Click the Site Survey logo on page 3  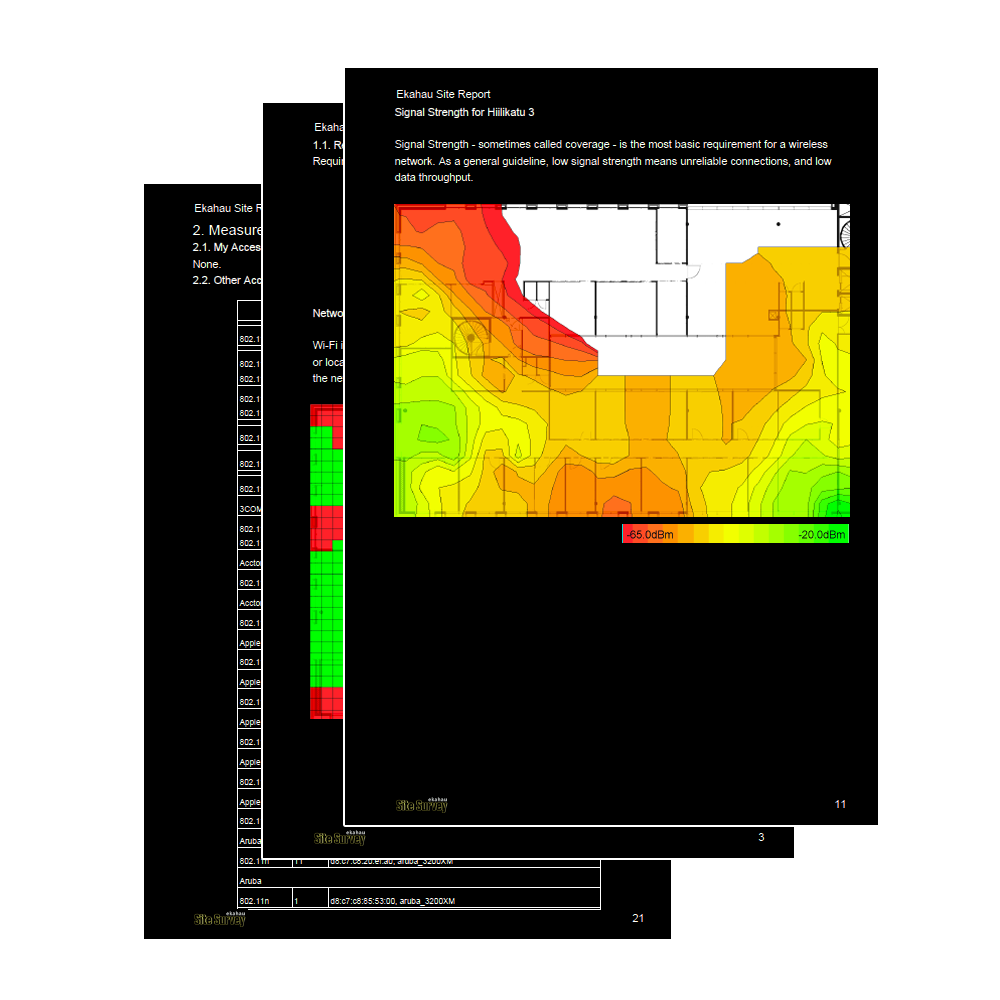(x=340, y=837)
